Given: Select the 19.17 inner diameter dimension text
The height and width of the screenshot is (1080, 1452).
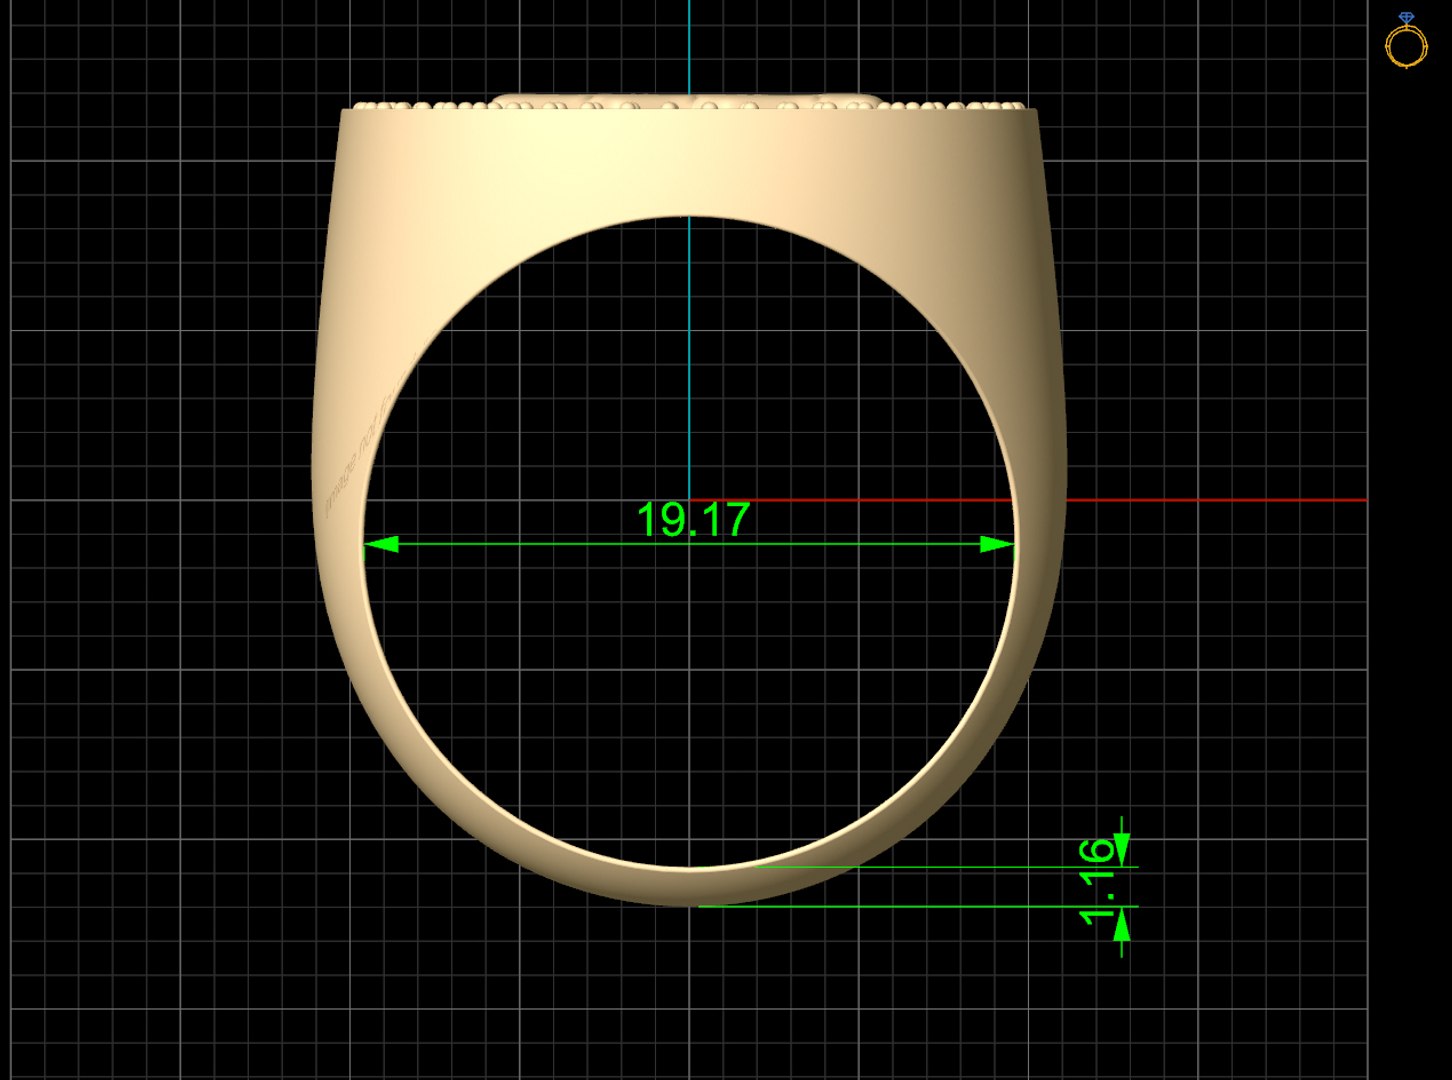Looking at the screenshot, I should point(693,520).
